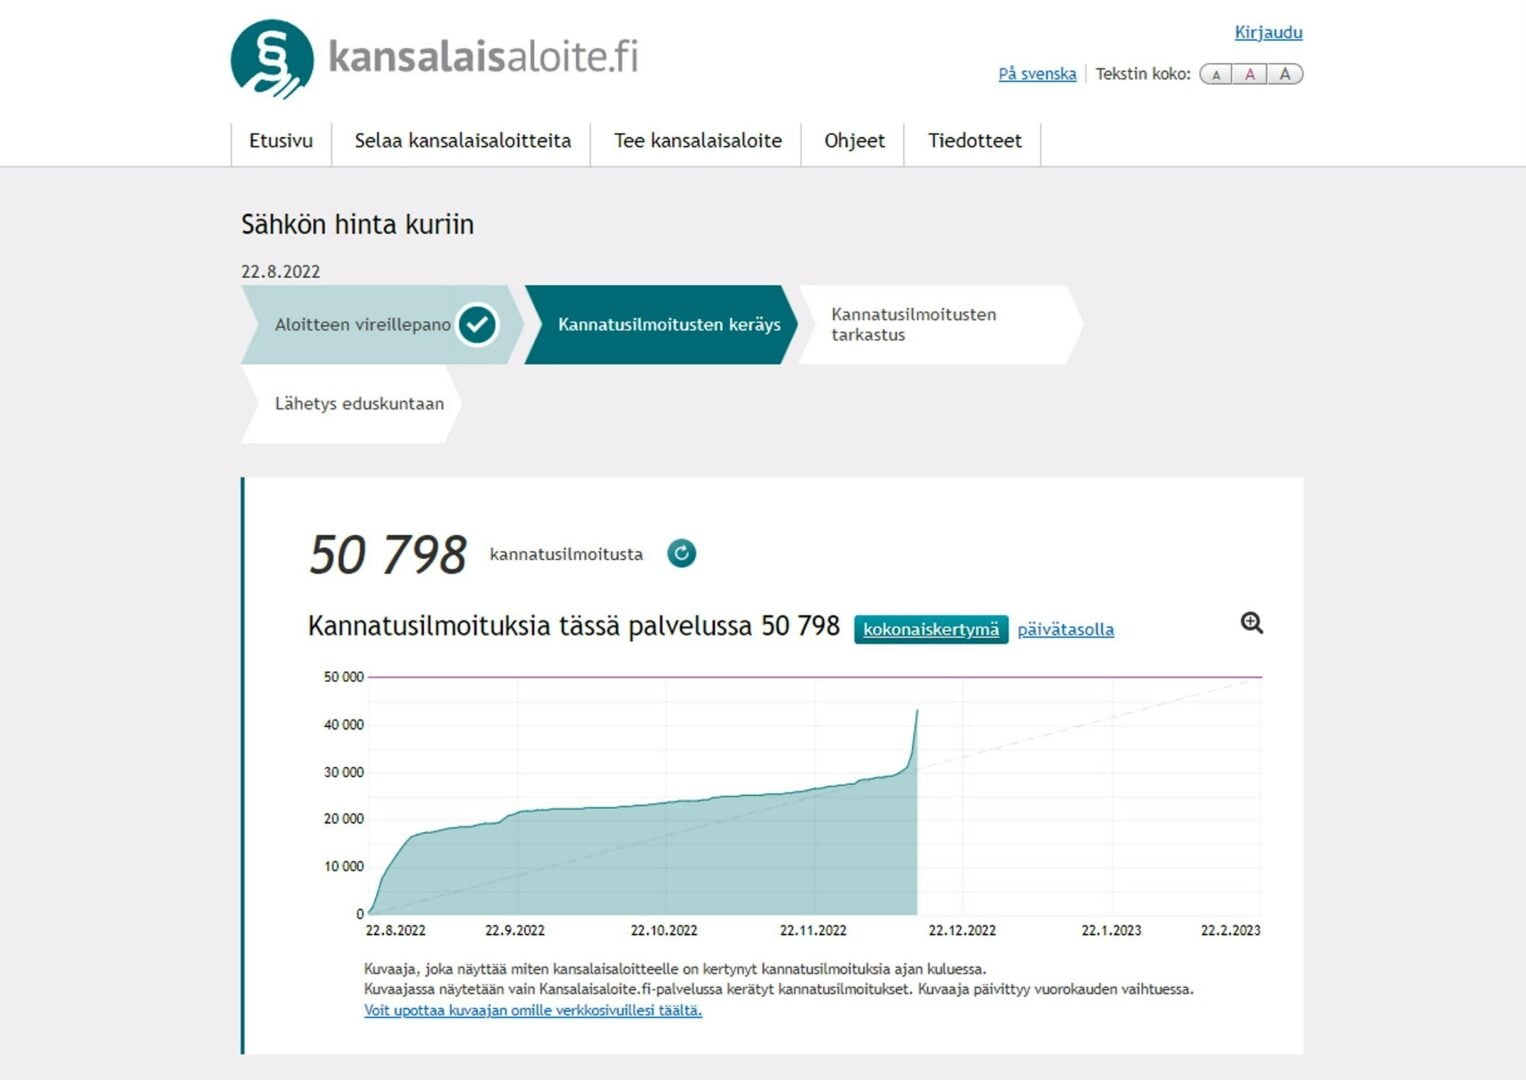Viewport: 1526px width, 1080px height.
Task: Click the Kannatusilmoitusten keräys step
Action: click(668, 324)
